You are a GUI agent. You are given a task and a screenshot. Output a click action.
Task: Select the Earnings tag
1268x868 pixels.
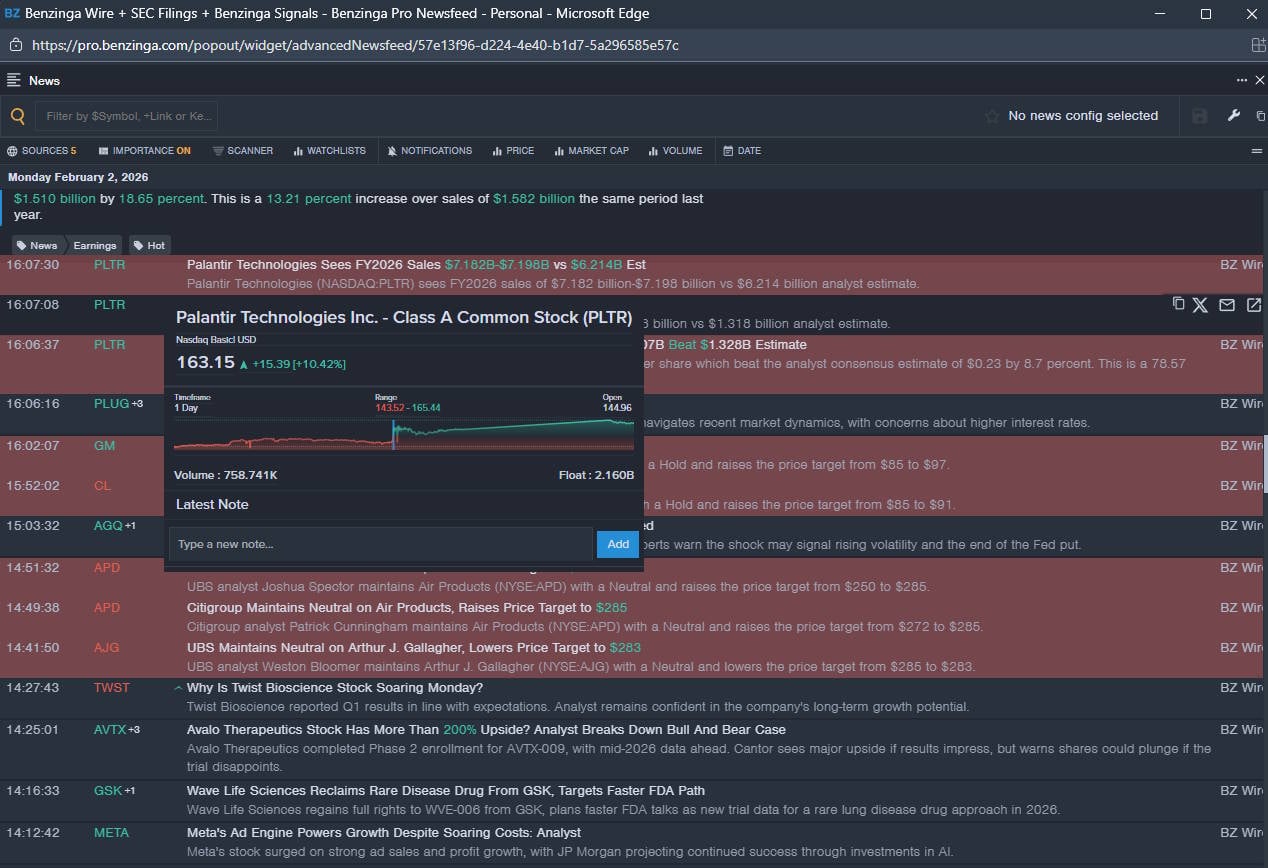click(94, 245)
